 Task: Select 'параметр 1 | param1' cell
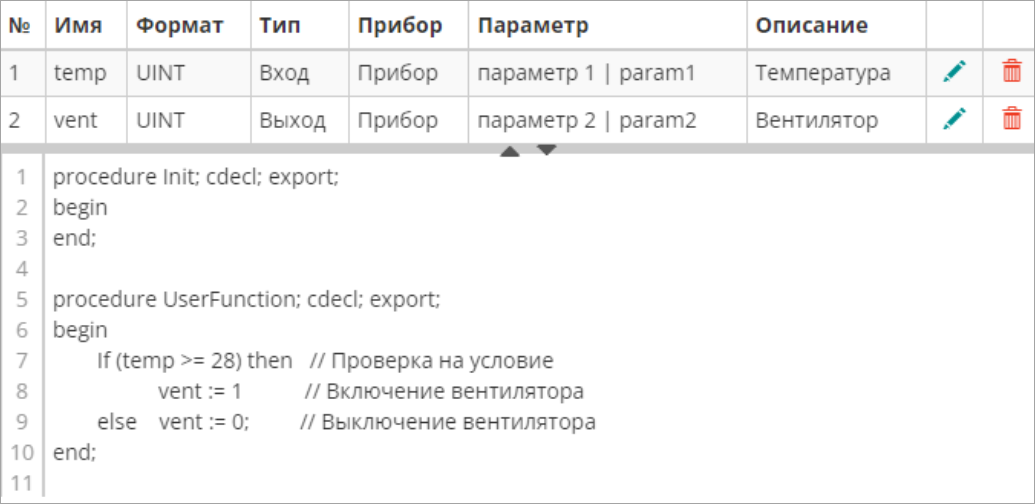[585, 72]
